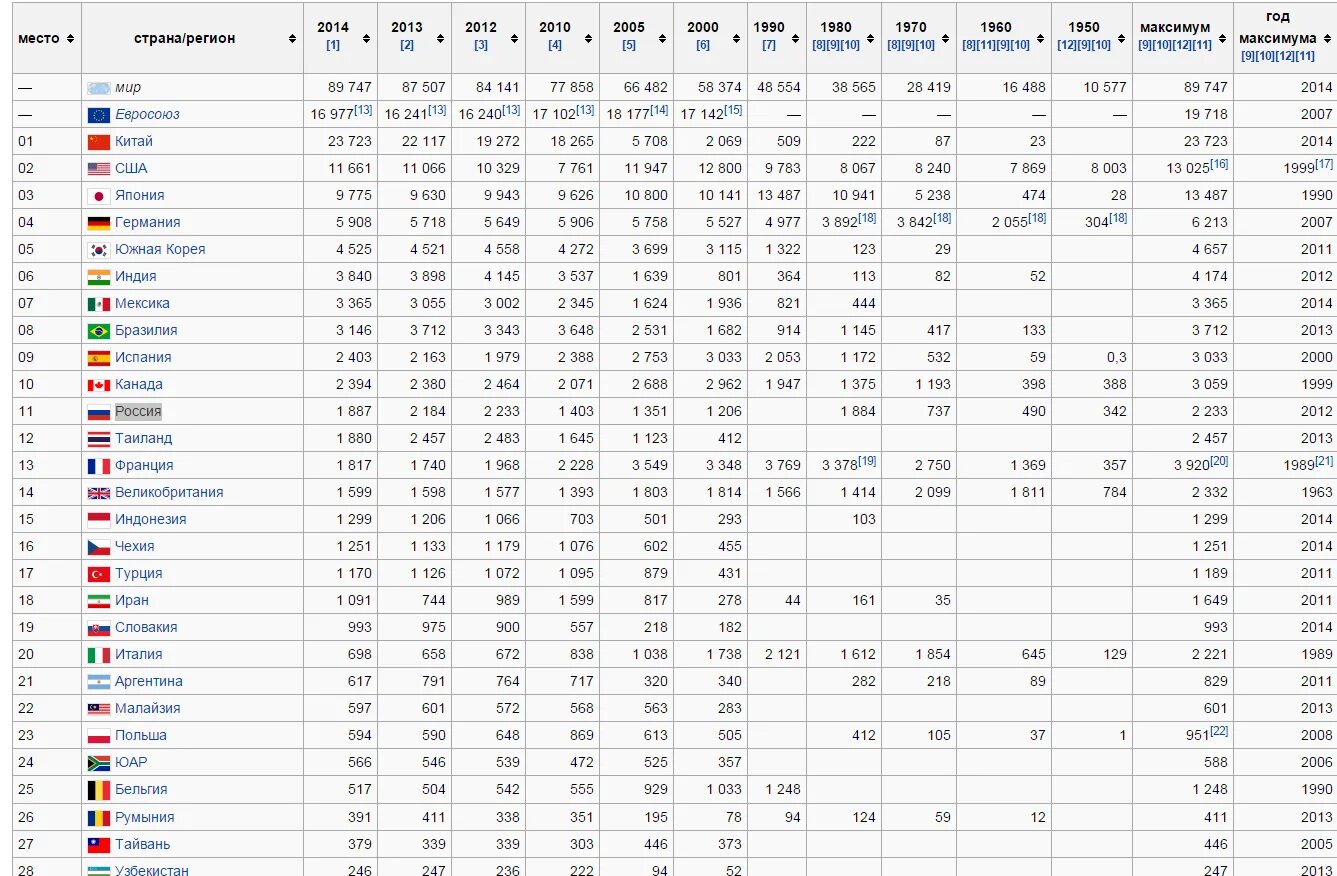
Task: Sort table by 2010 column arrows
Action: [588, 38]
